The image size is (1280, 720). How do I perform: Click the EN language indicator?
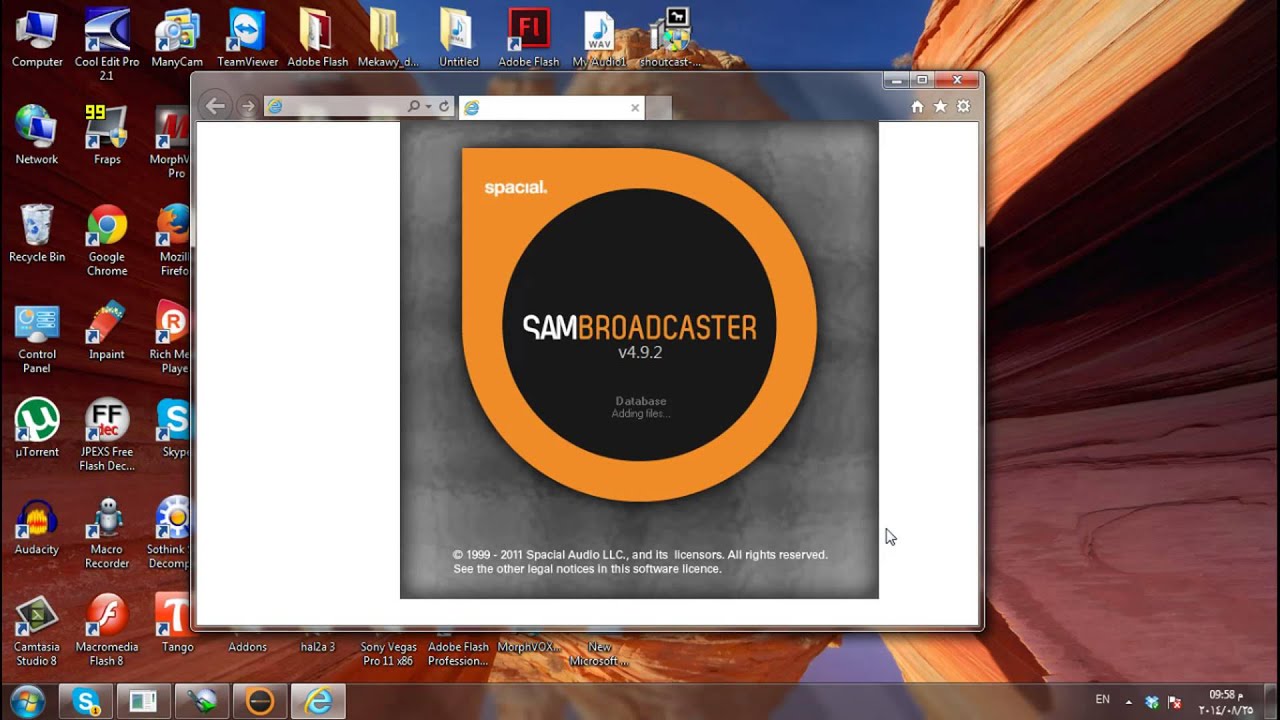pos(1102,699)
